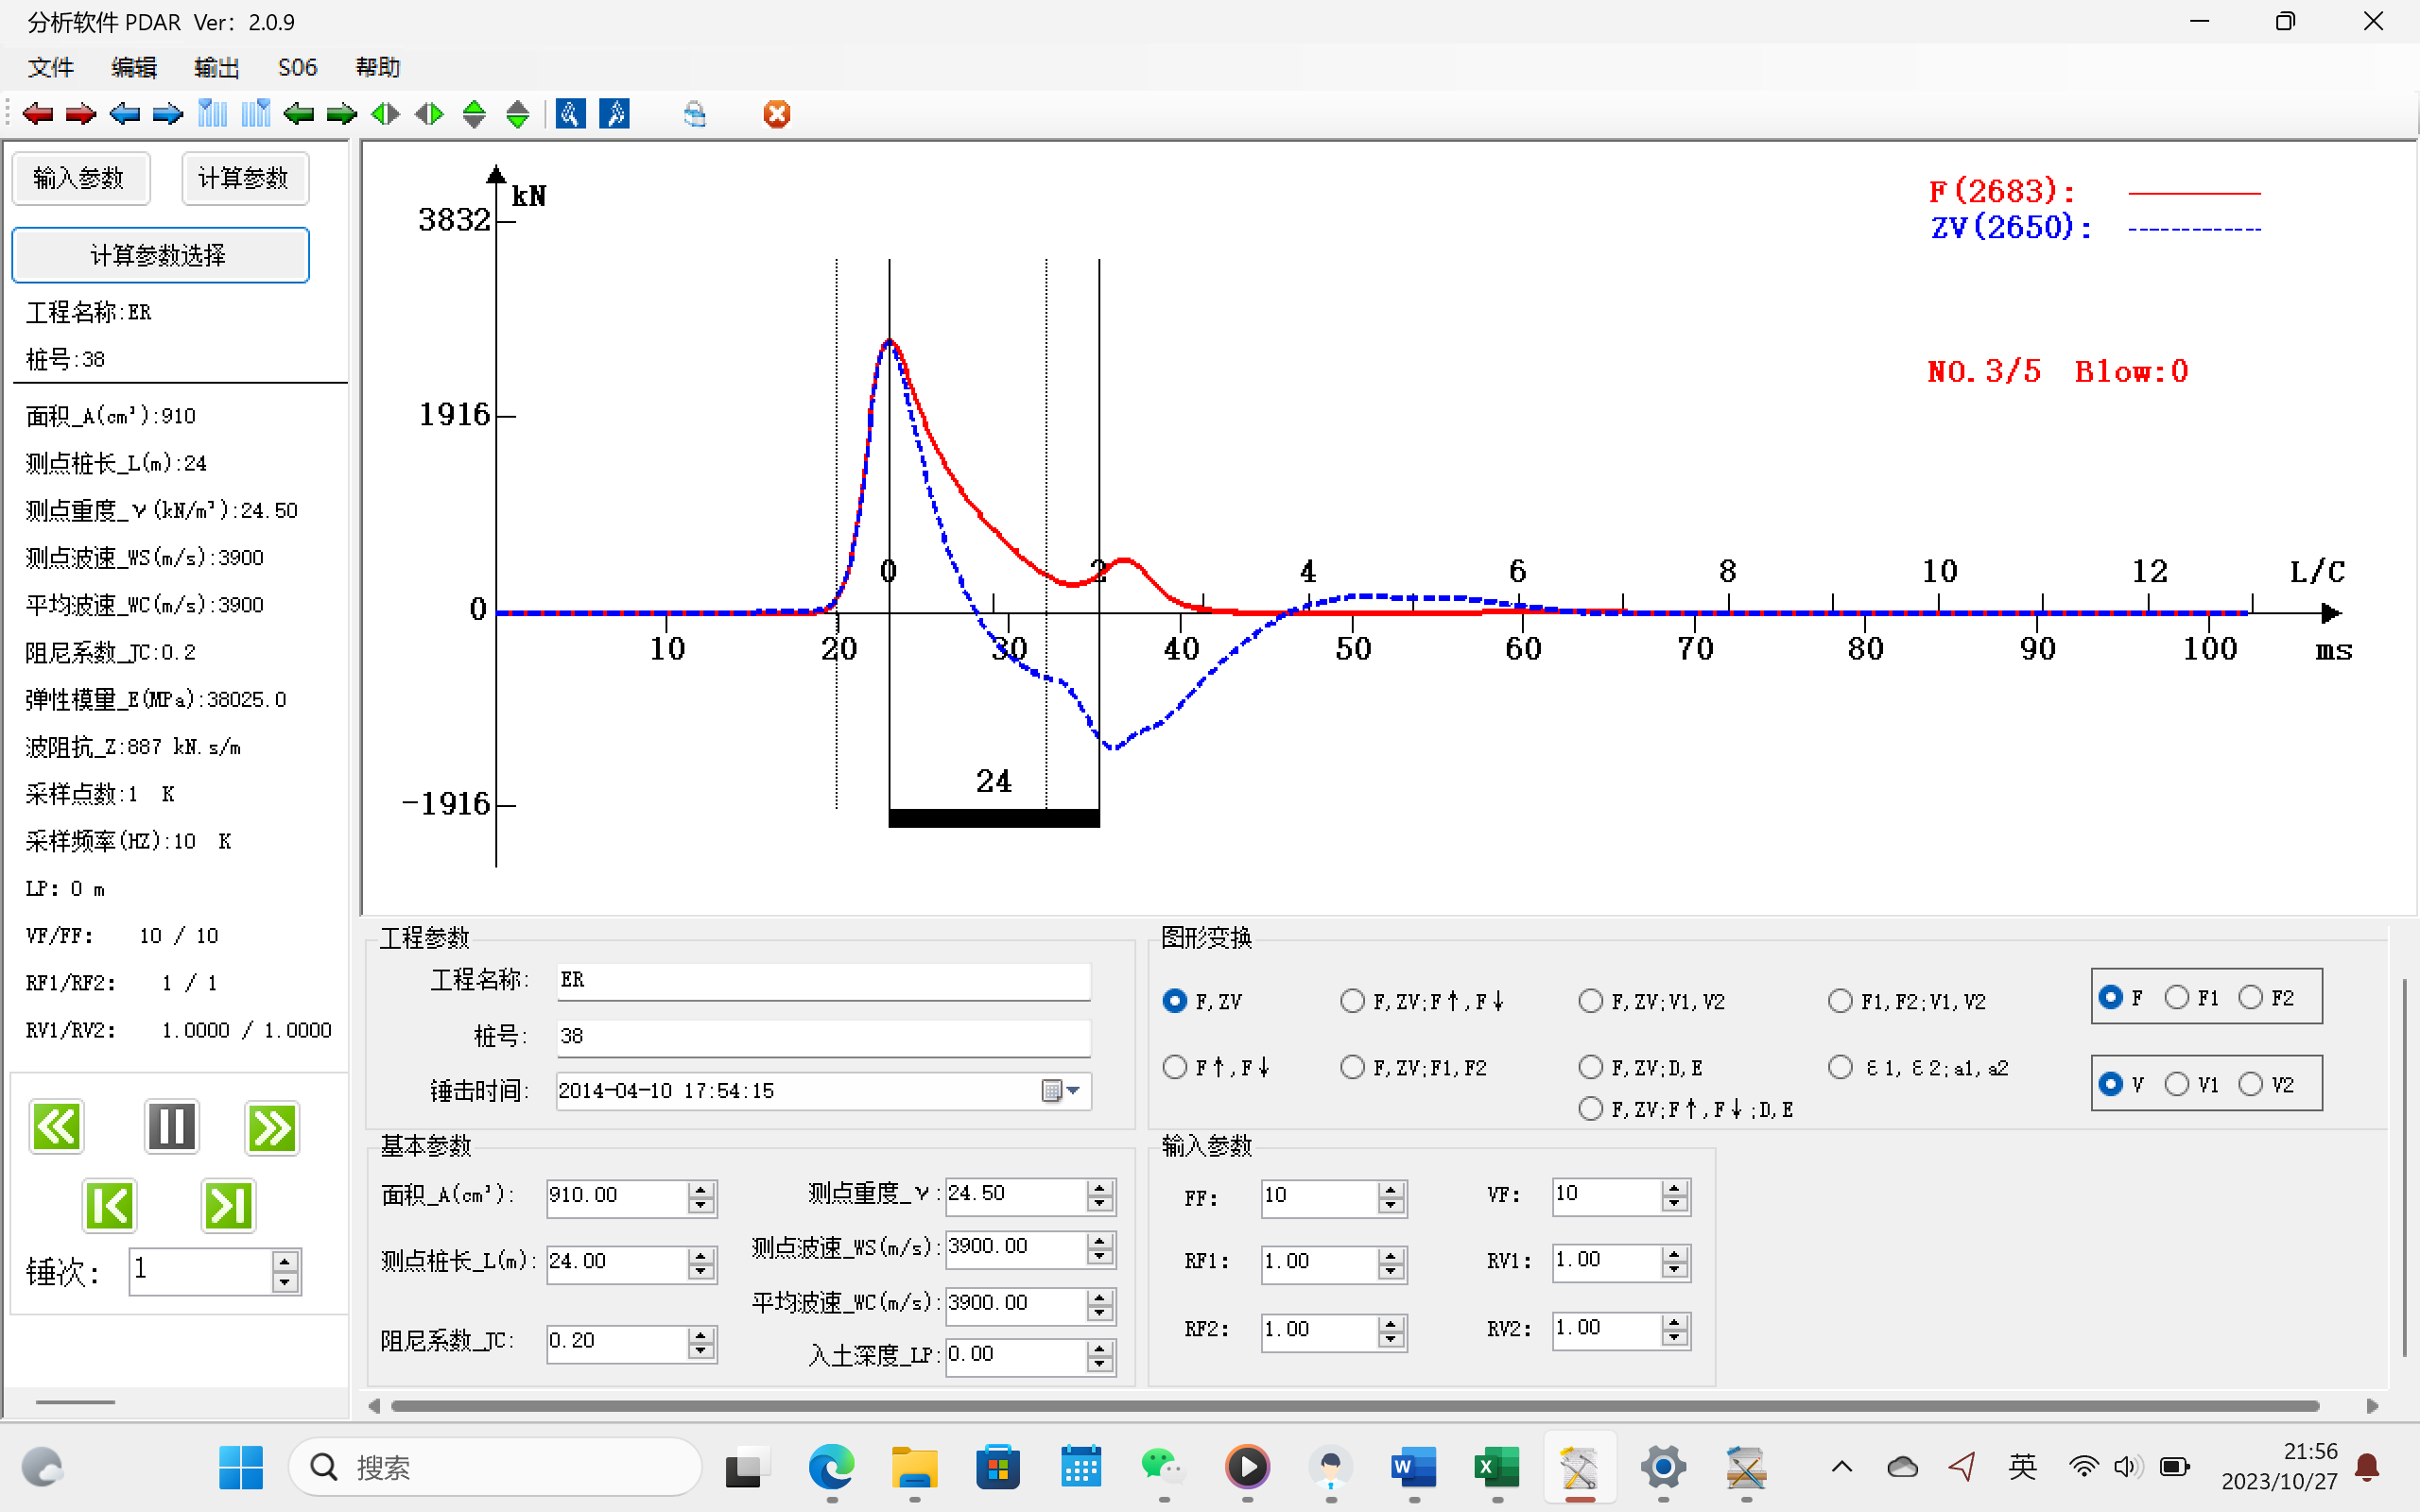The height and width of the screenshot is (1512, 2420).
Task: Select the F,ZV;D,E graph option
Action: click(1590, 1068)
